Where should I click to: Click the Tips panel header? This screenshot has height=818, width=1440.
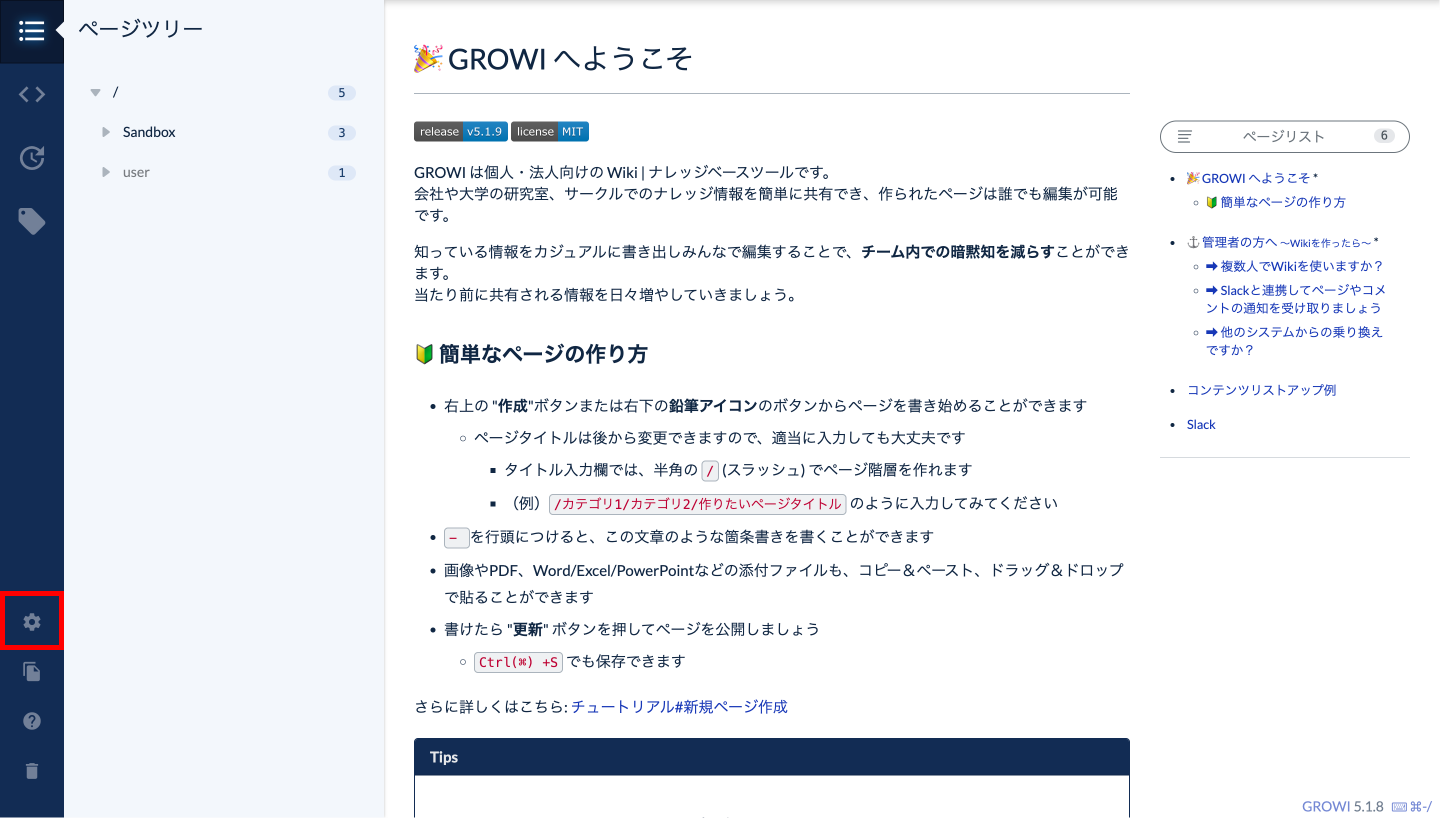(x=772, y=757)
